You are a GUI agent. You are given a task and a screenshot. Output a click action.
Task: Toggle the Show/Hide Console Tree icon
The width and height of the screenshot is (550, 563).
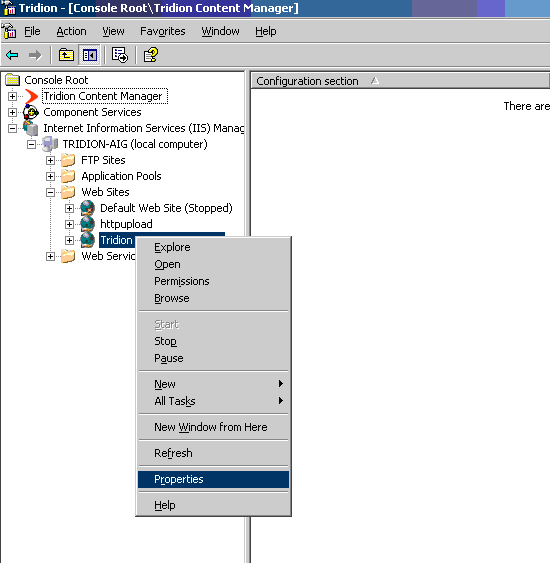click(x=89, y=55)
